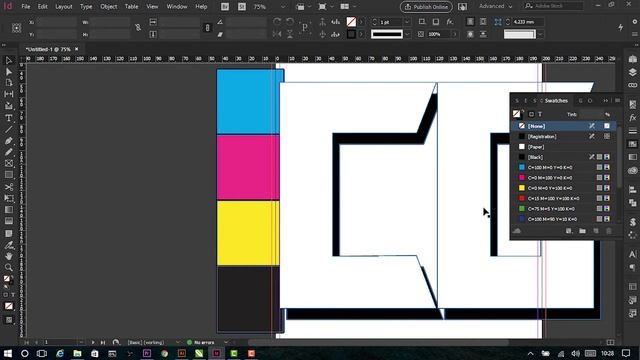Image resolution: width=640 pixels, height=360 pixels.
Task: Click the Publish Online button
Action: [427, 7]
